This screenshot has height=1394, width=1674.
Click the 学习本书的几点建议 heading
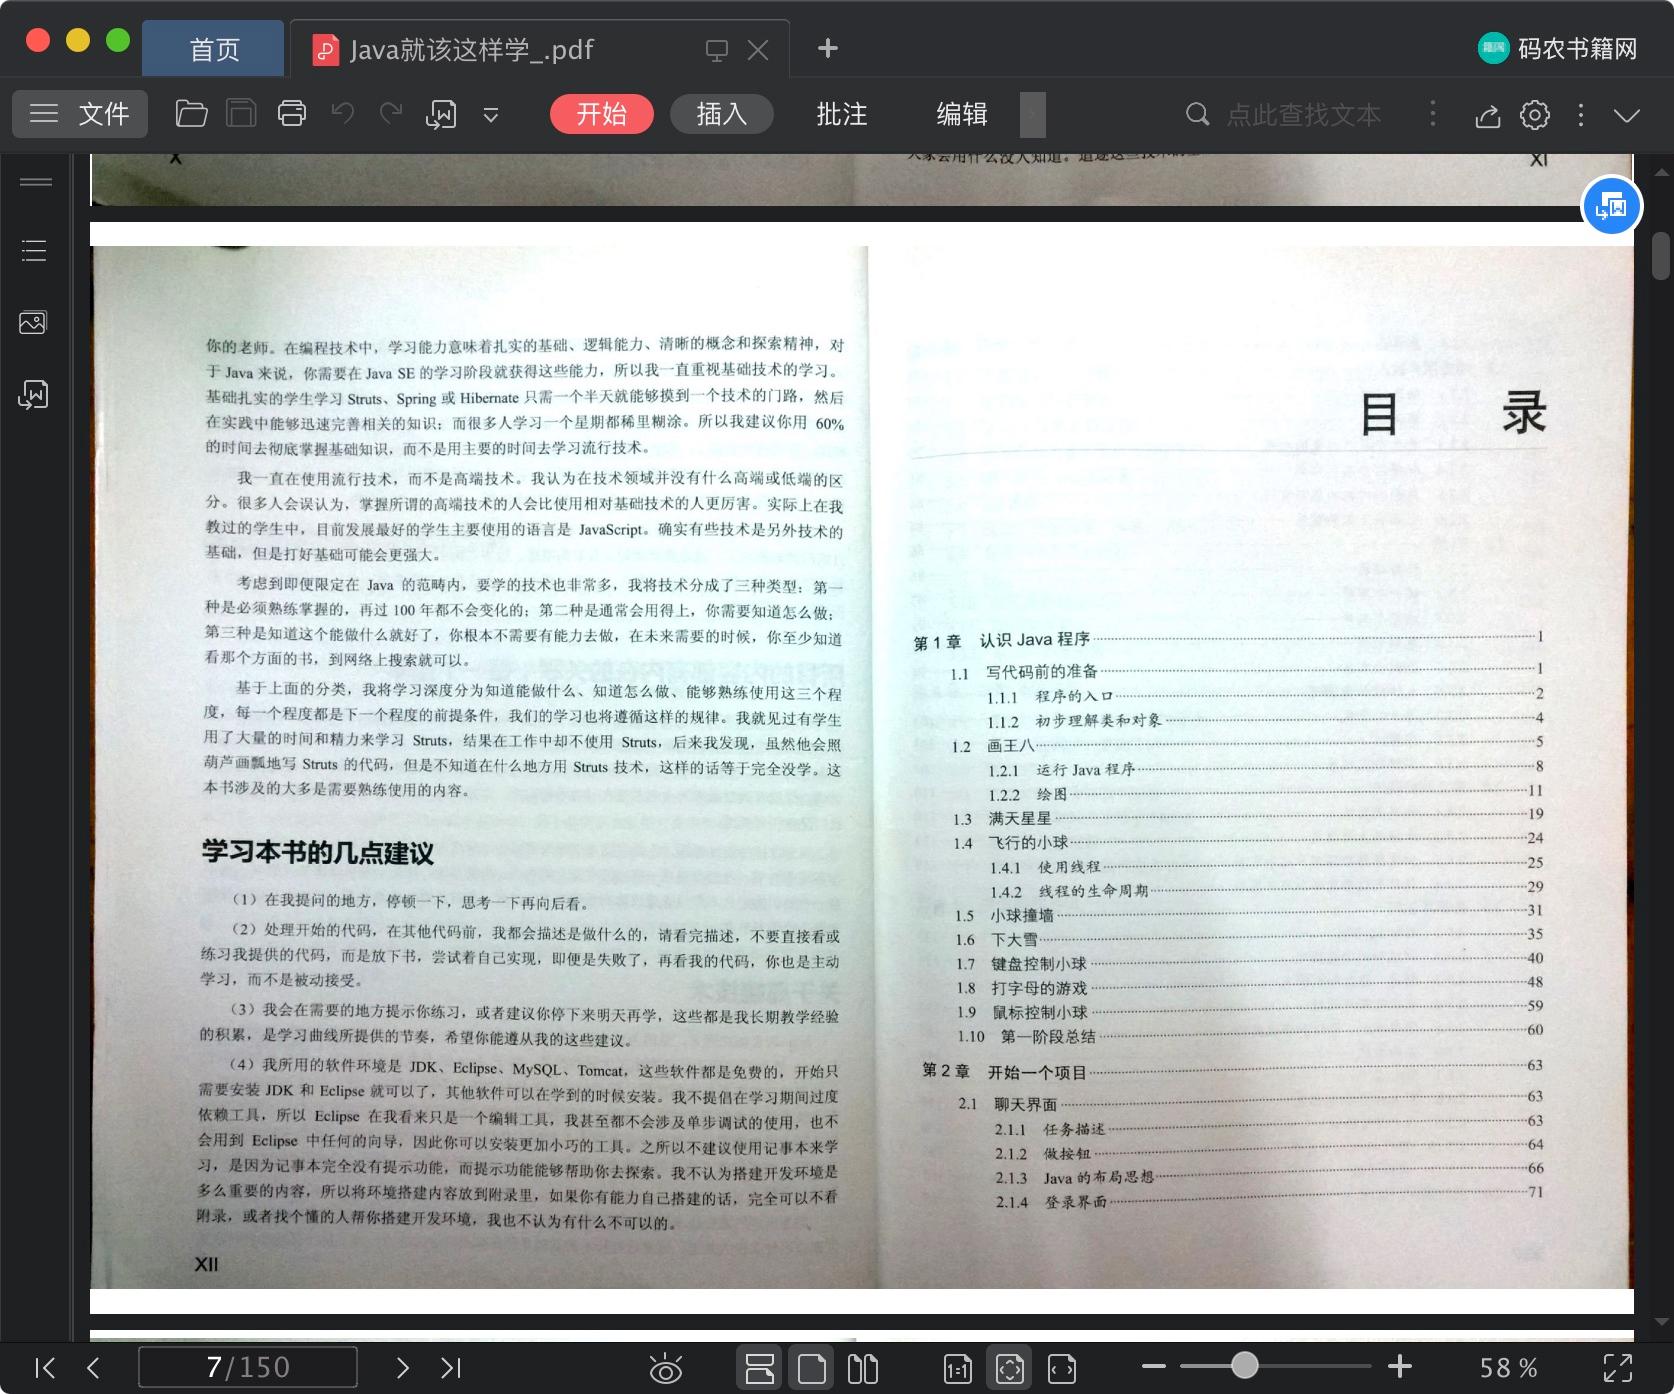click(x=318, y=853)
